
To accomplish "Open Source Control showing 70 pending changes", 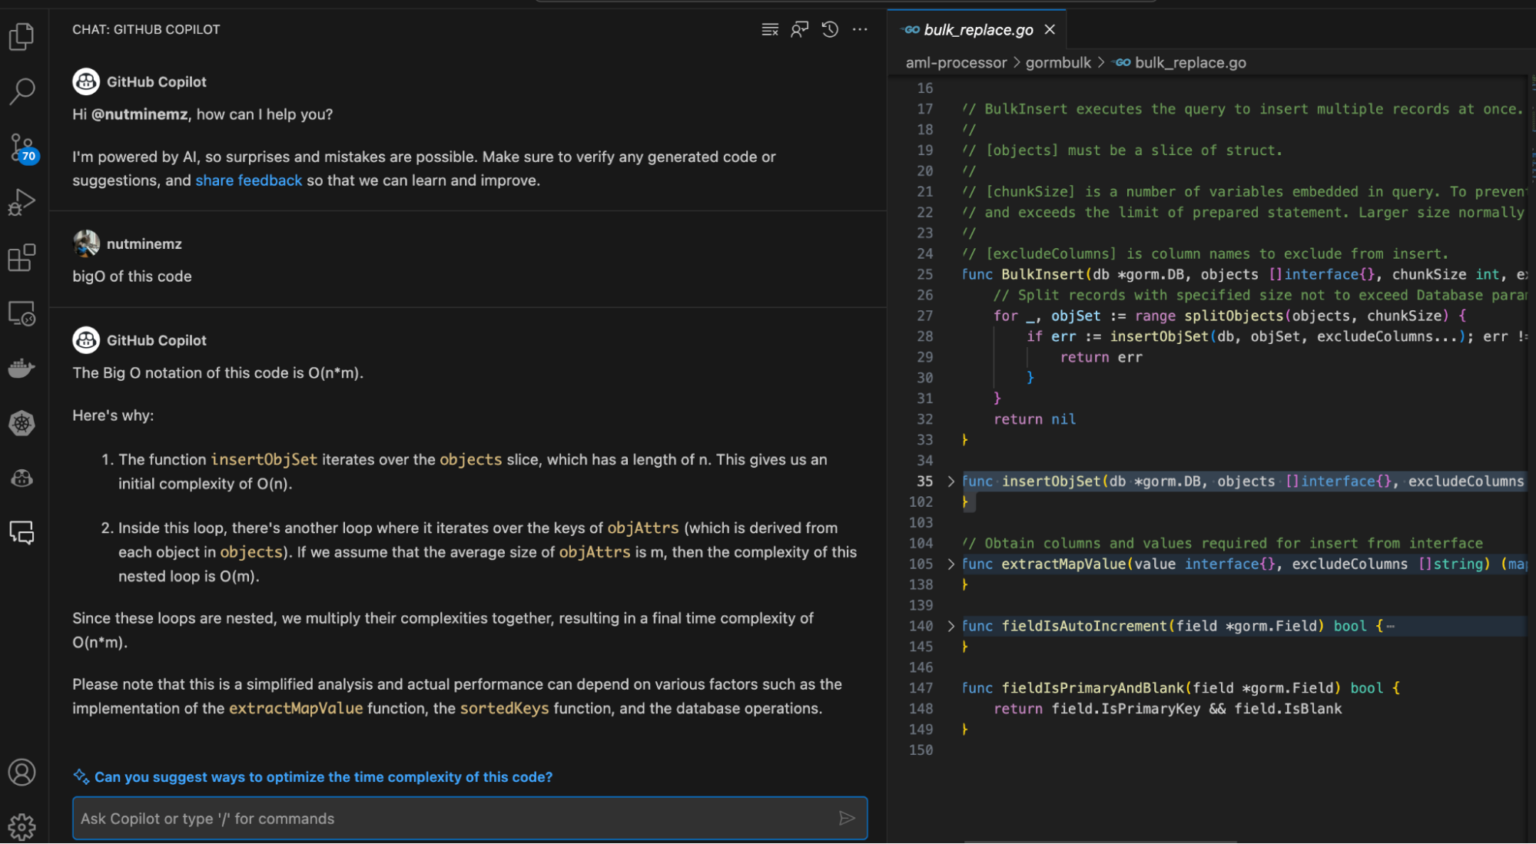I will coord(22,146).
